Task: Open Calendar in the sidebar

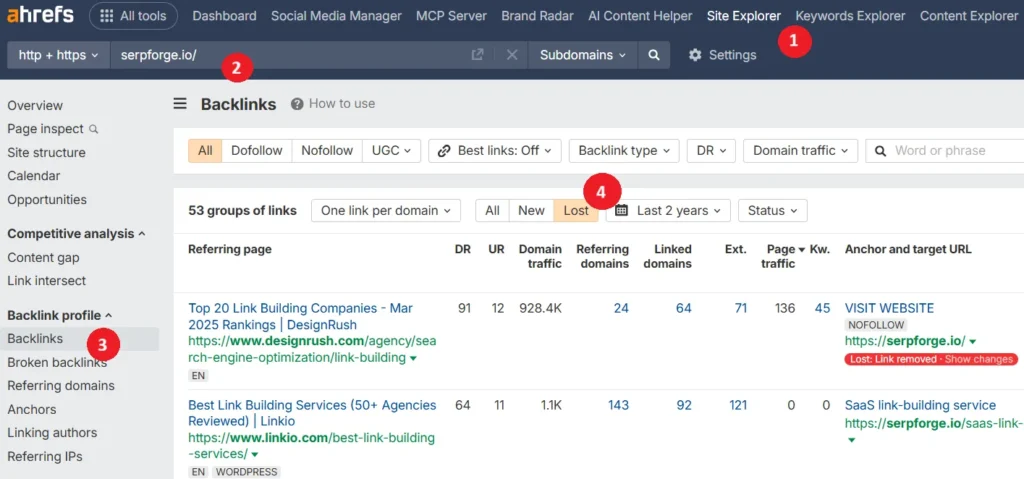Action: tap(34, 176)
